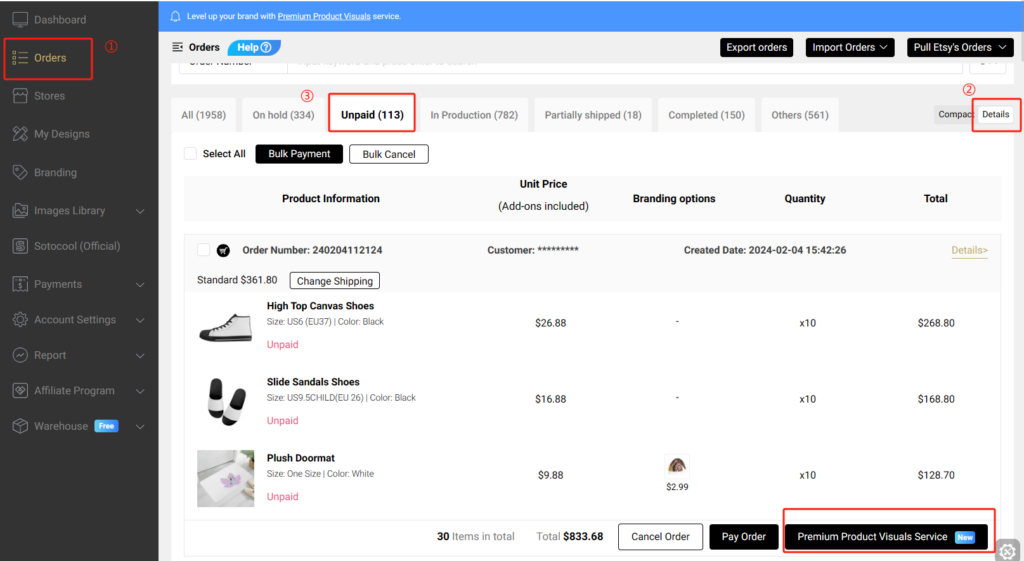The image size is (1024, 561).
Task: Click the Change Shipping button
Action: (334, 281)
